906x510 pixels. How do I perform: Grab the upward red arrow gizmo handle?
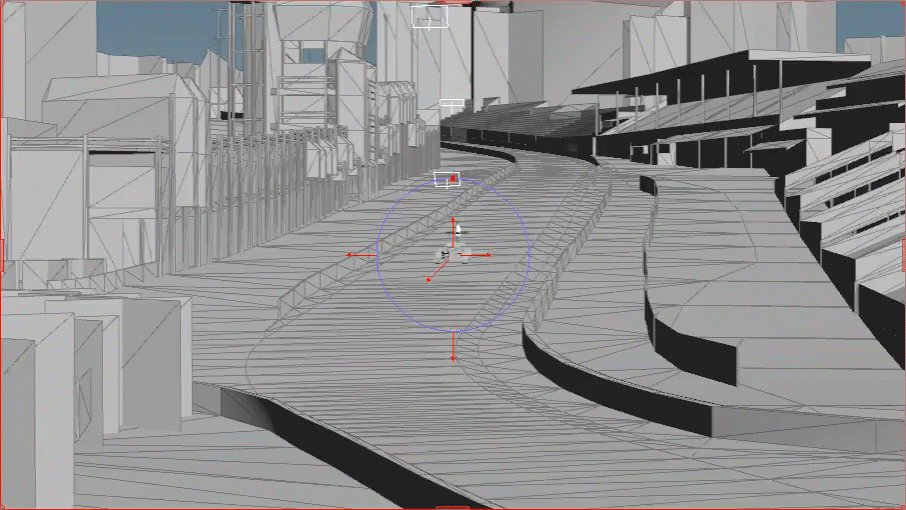coord(452,232)
